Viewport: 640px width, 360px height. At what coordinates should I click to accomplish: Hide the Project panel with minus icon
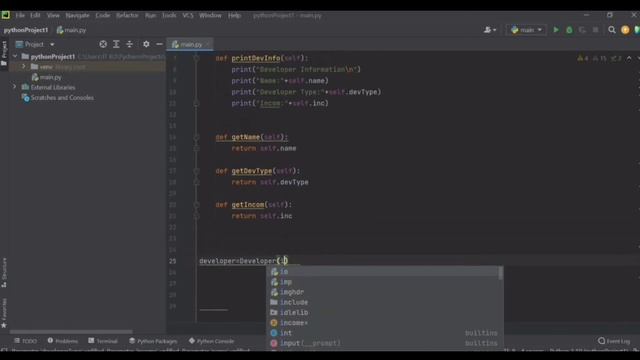click(159, 44)
